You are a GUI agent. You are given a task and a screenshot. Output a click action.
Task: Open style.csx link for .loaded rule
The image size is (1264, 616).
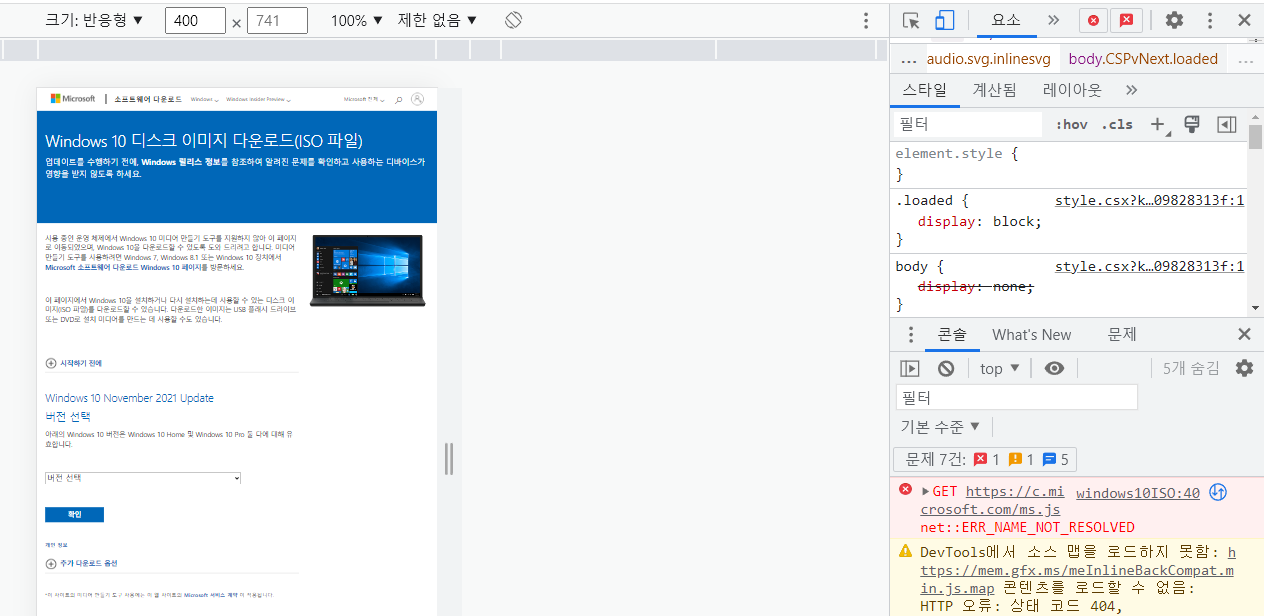[x=1149, y=200]
